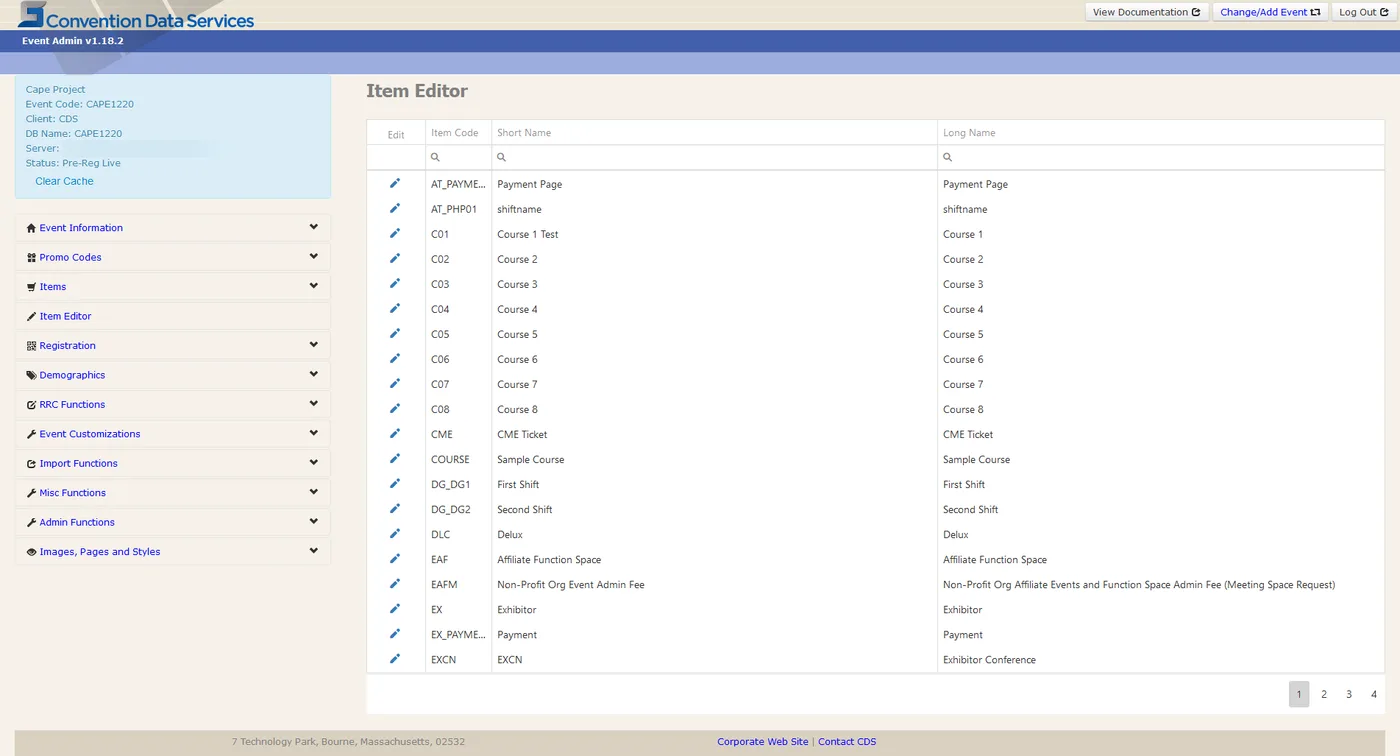Image resolution: width=1400 pixels, height=756 pixels.
Task: Click the Short Name search field
Action: (x=714, y=157)
